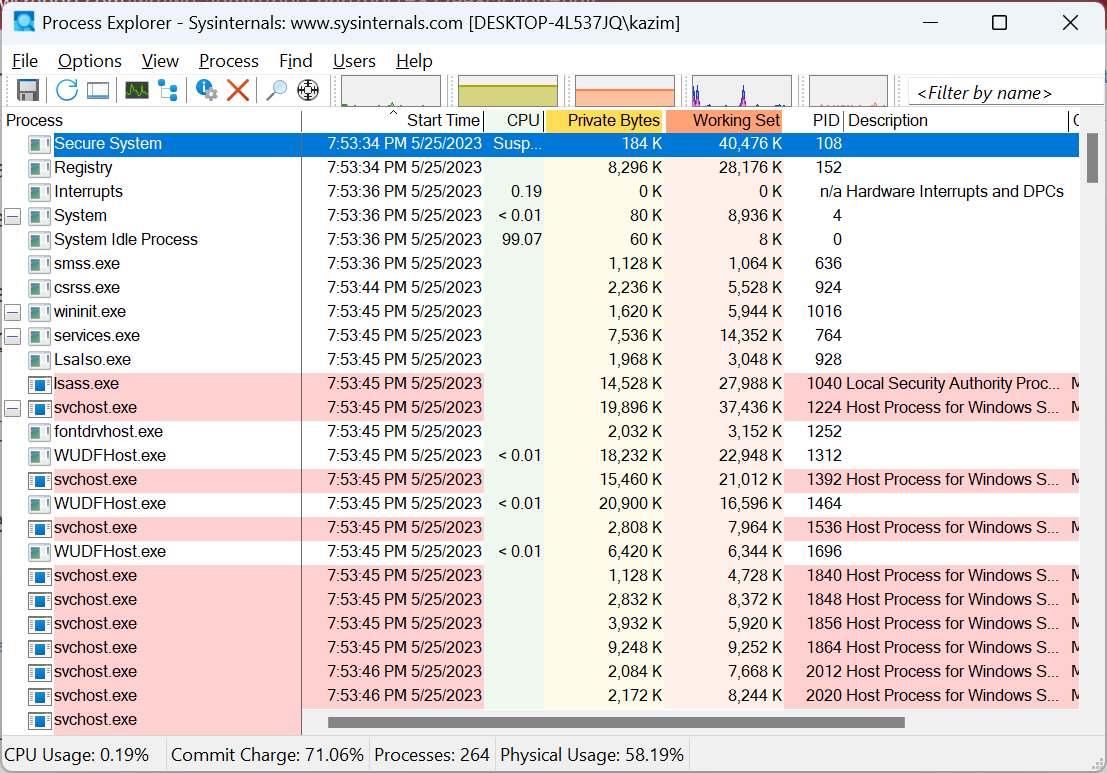Select svchost.exe row with PID 1864
1107x773 pixels.
point(541,648)
